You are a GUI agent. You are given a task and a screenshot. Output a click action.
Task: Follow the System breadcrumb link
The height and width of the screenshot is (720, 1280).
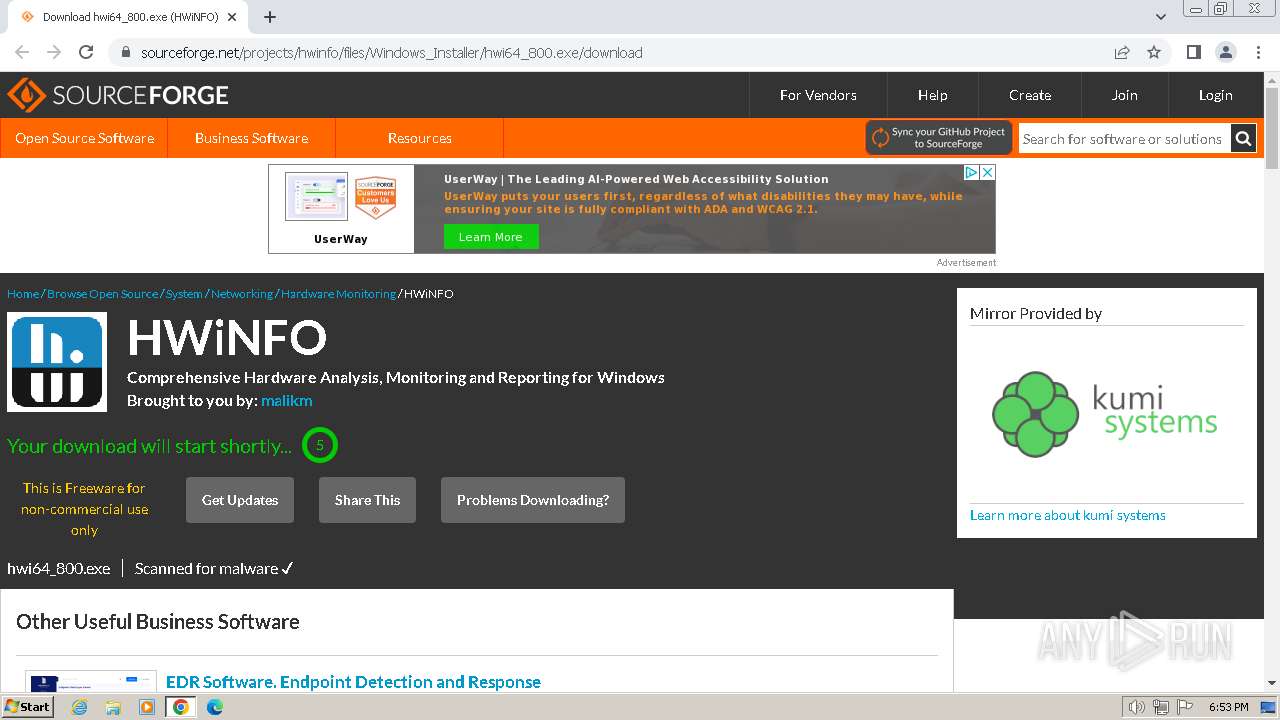[x=184, y=293]
